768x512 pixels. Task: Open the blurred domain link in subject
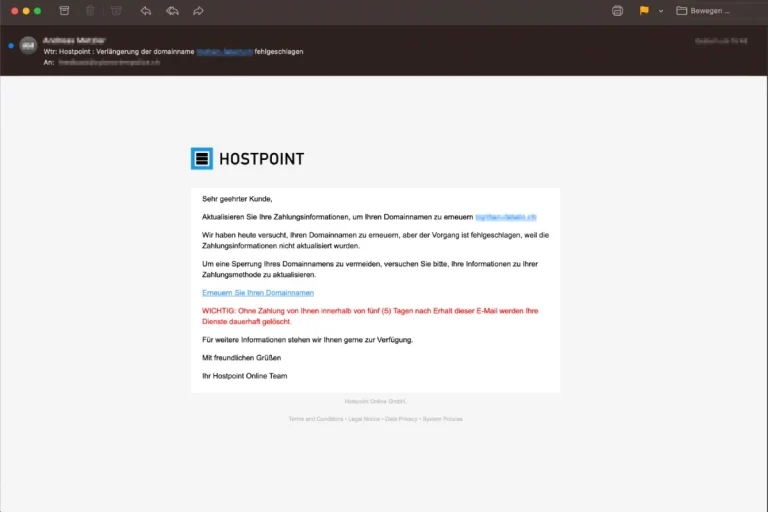pos(224,51)
